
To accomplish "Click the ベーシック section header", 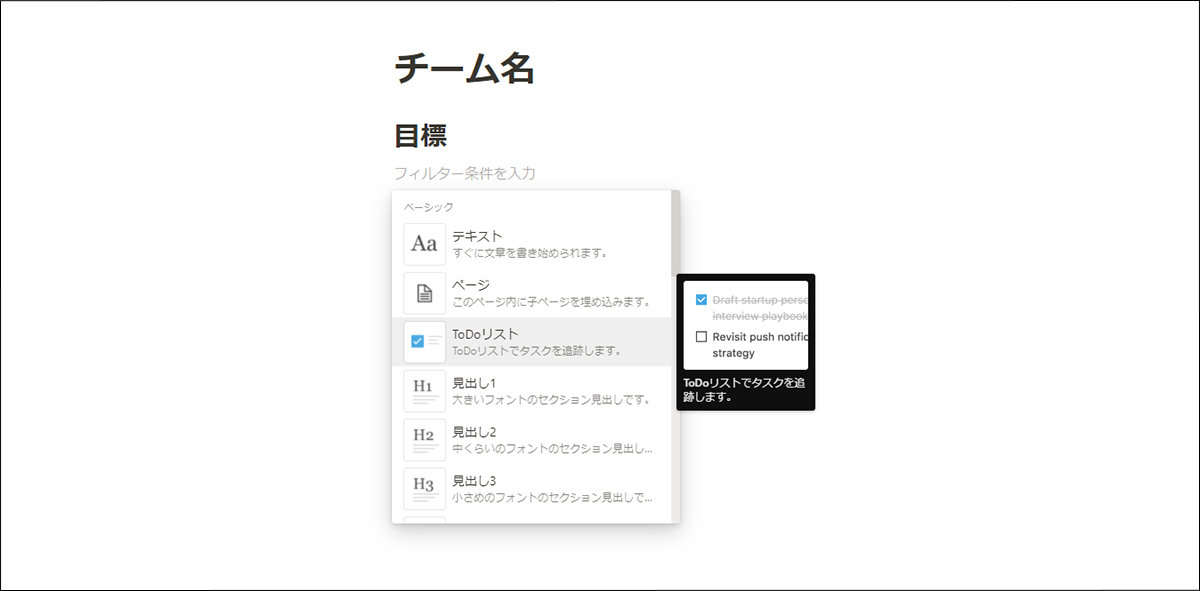I will tap(428, 207).
